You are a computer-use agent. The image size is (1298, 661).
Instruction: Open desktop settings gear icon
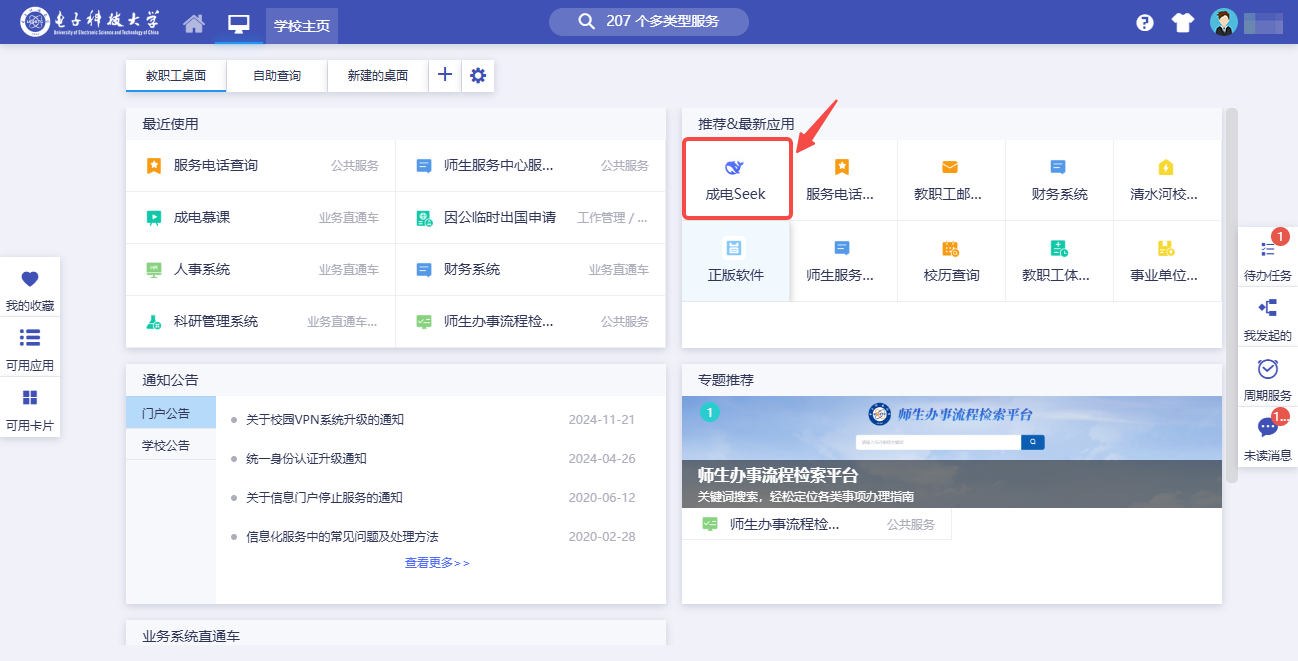click(x=478, y=75)
